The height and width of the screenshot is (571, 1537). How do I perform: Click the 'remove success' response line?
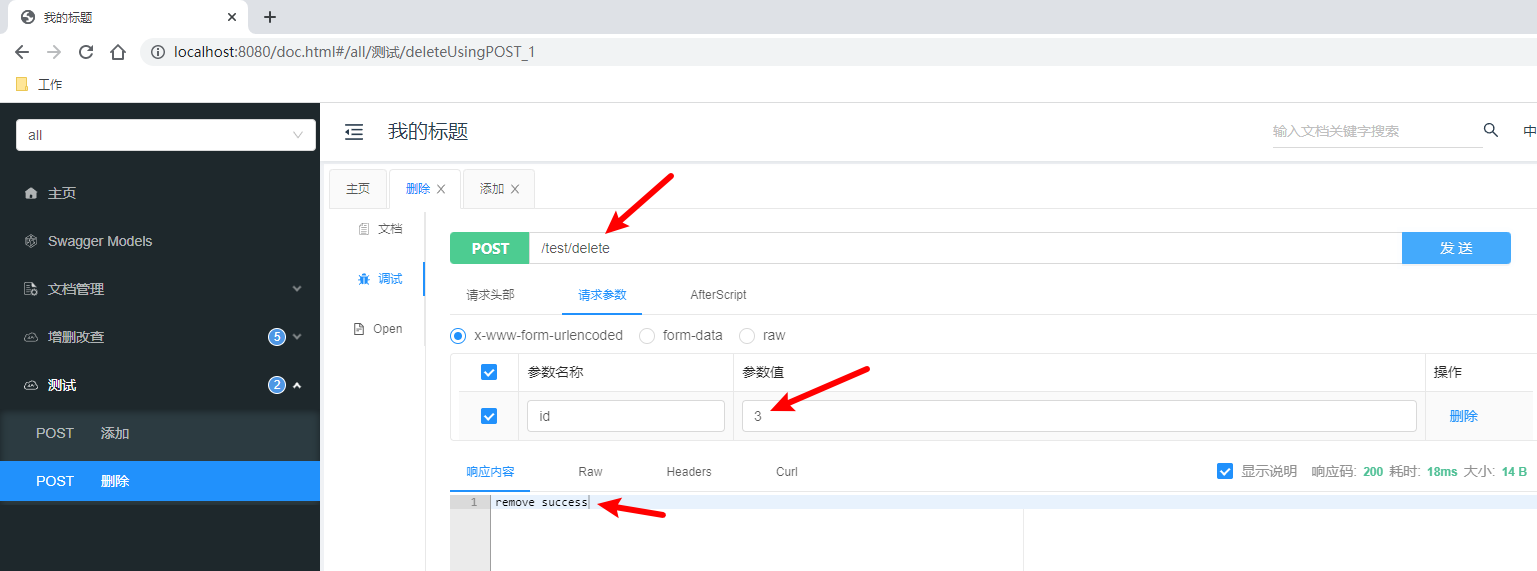tap(541, 502)
